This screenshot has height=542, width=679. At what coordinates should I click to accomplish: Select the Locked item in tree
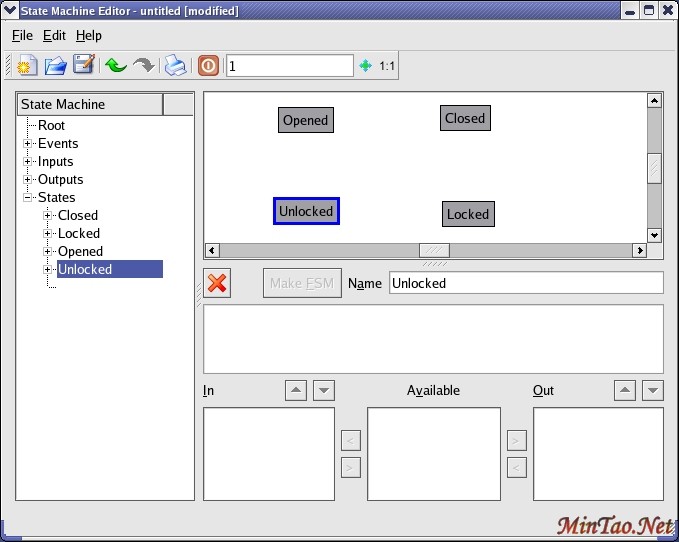(78, 233)
